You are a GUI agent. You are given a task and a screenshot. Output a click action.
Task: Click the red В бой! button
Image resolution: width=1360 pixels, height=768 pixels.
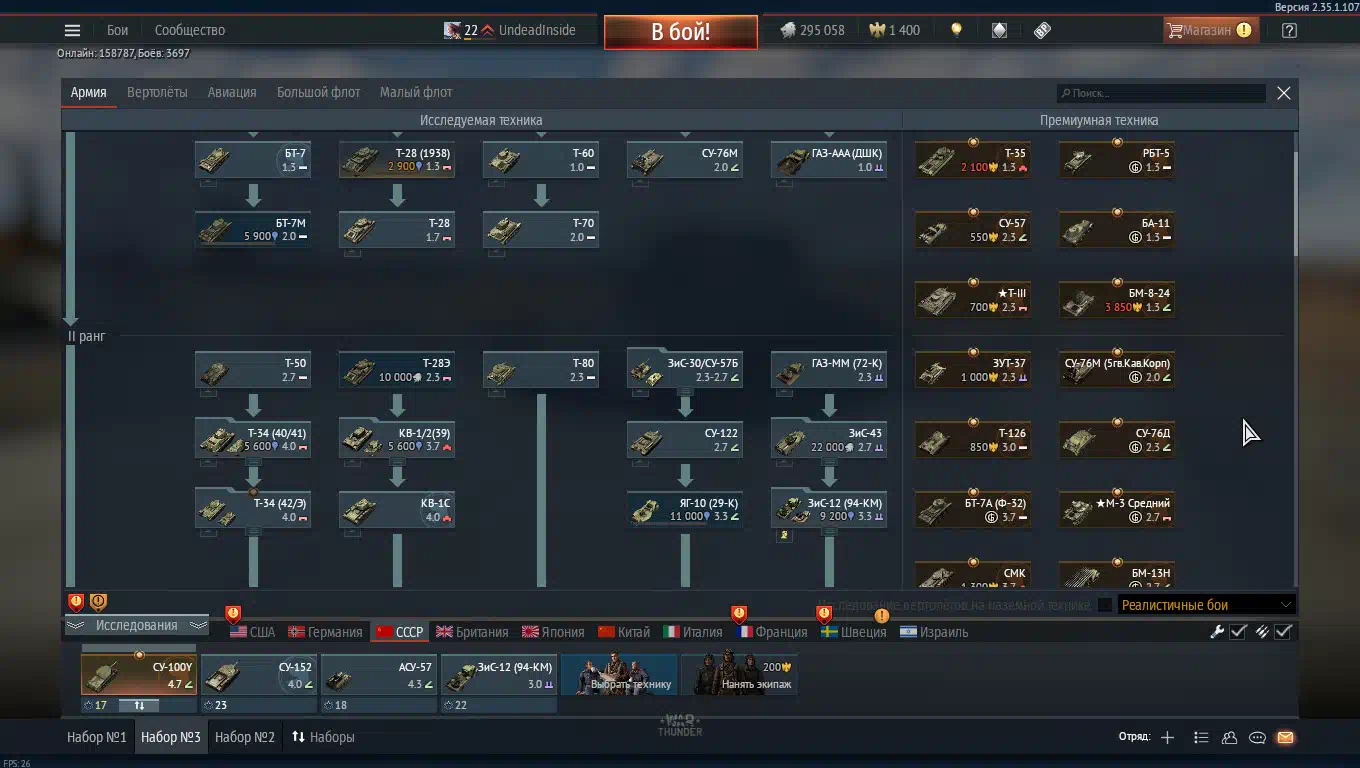coord(681,31)
